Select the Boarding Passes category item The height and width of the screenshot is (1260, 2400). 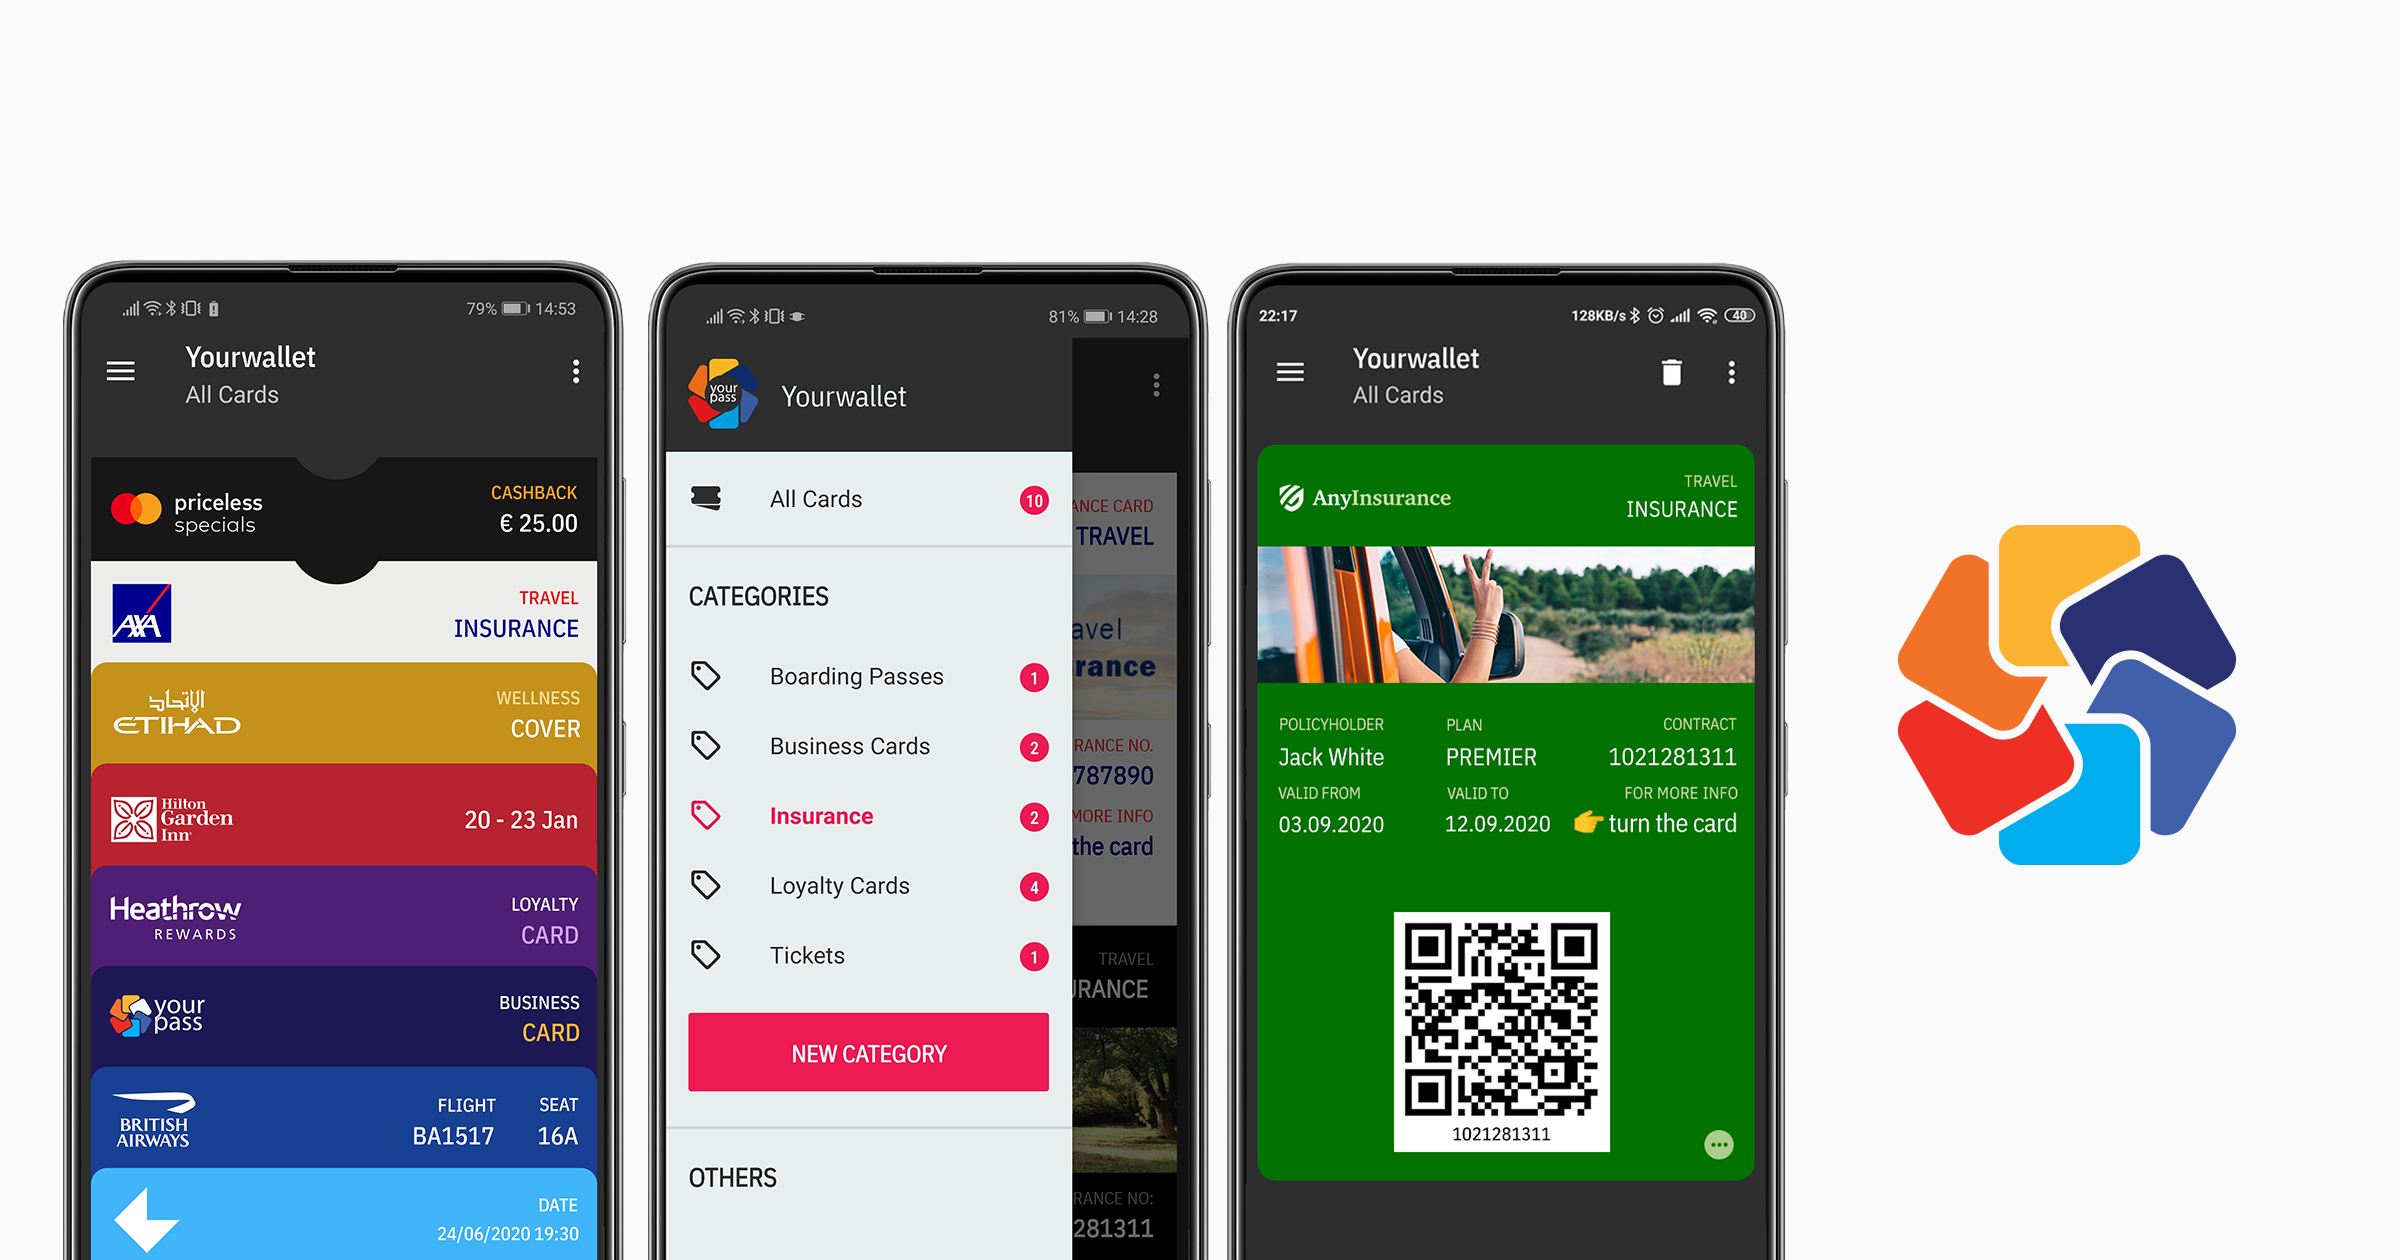coord(870,676)
